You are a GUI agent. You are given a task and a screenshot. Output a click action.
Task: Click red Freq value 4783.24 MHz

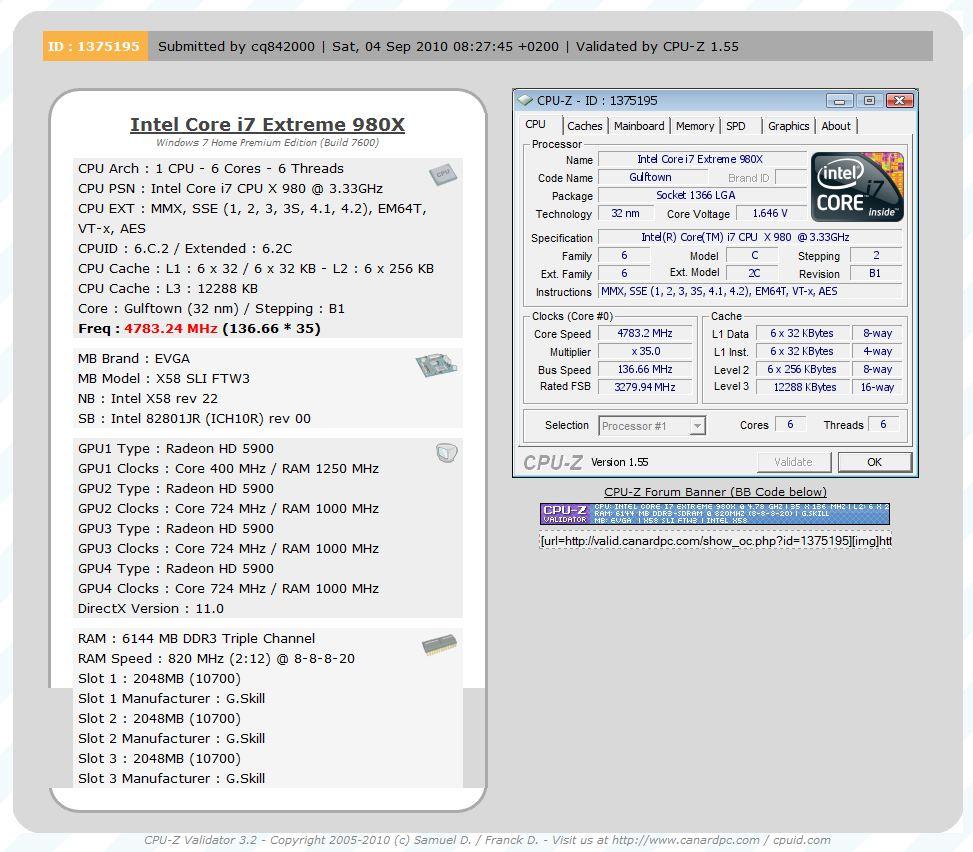[x=171, y=329]
